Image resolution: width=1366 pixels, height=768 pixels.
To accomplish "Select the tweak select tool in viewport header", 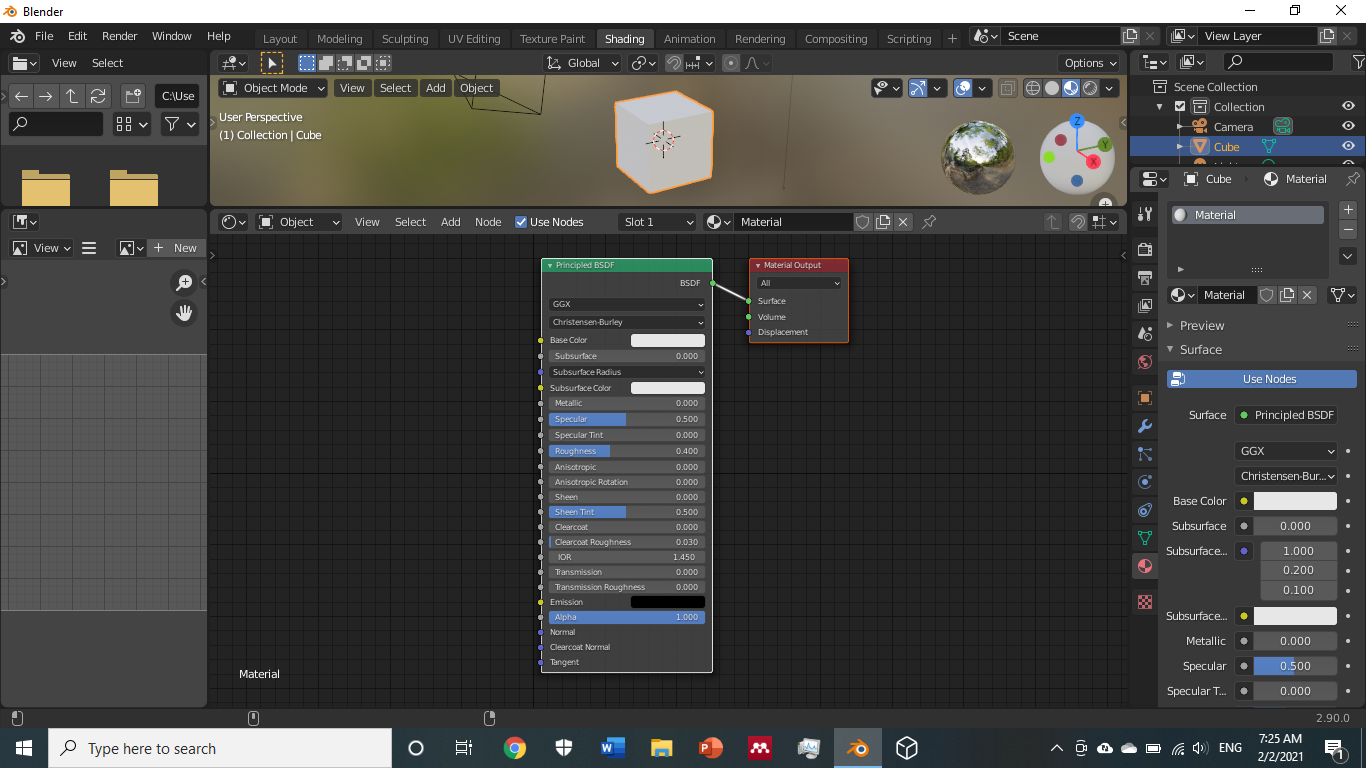I will coord(271,63).
